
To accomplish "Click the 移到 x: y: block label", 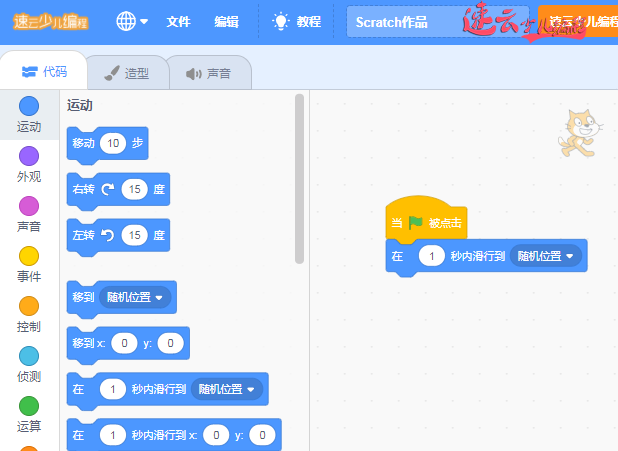I will 88,343.
